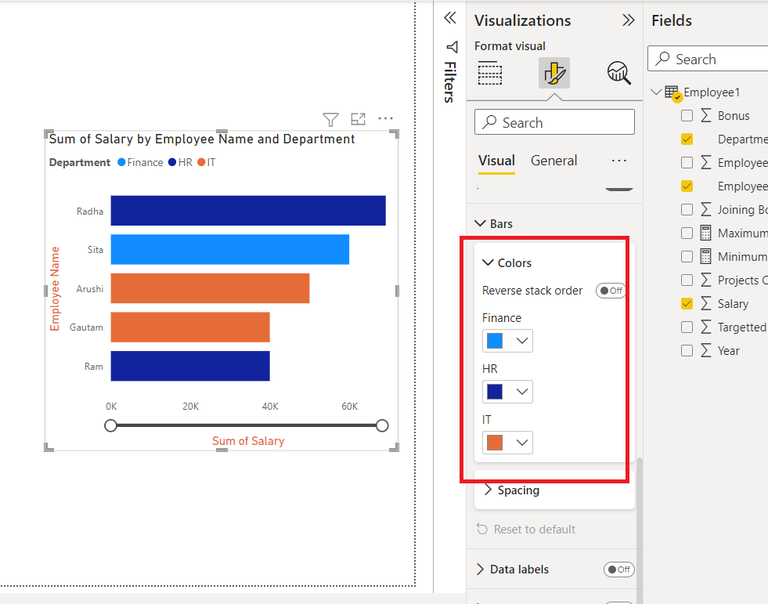Open HR color dropdown arrow
768x604 pixels.
click(522, 392)
